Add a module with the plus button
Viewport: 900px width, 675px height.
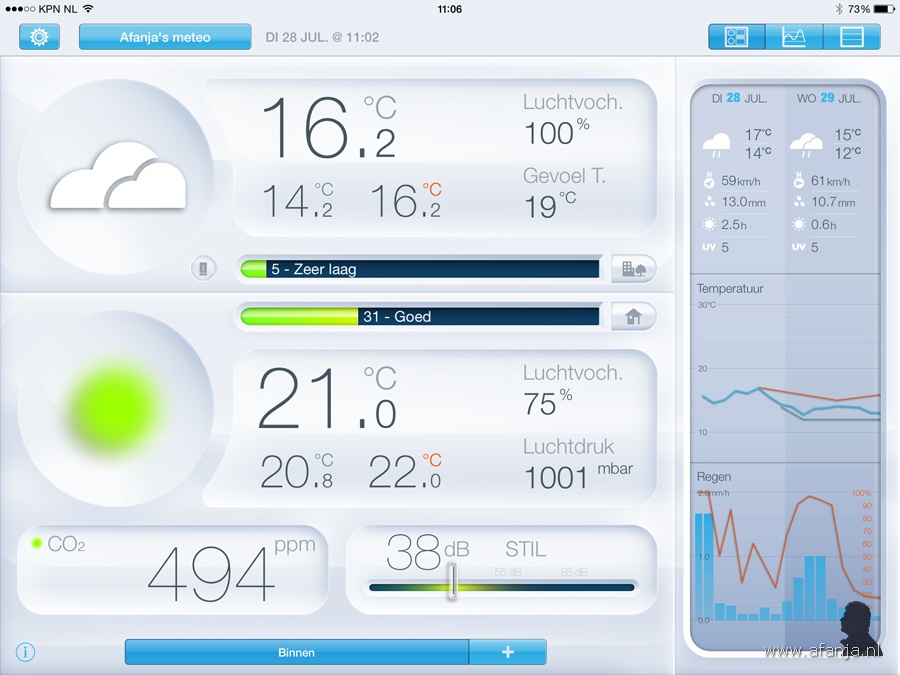pyautogui.click(x=508, y=652)
